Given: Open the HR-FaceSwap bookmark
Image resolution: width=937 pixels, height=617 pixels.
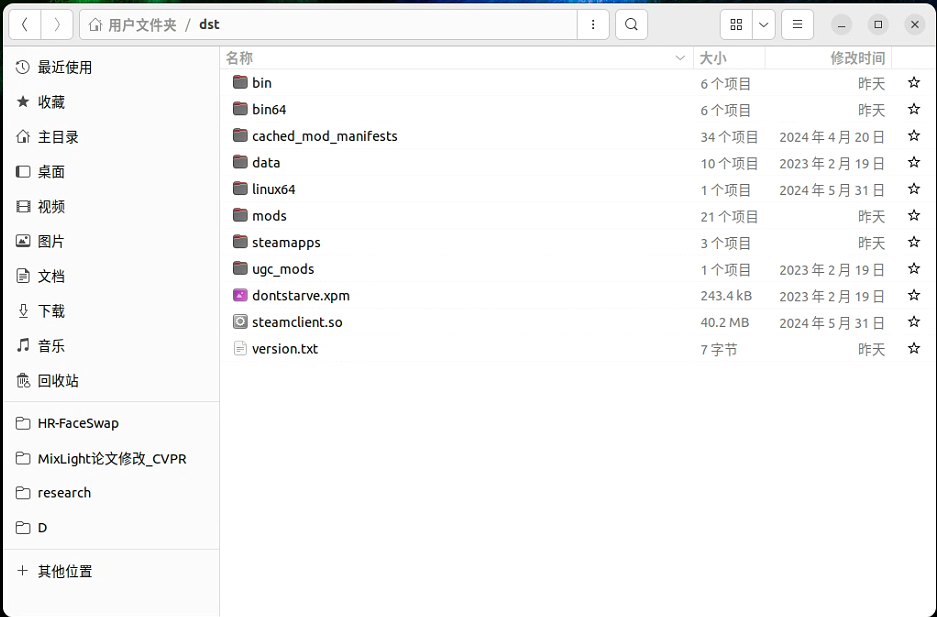Looking at the screenshot, I should pos(111,423).
